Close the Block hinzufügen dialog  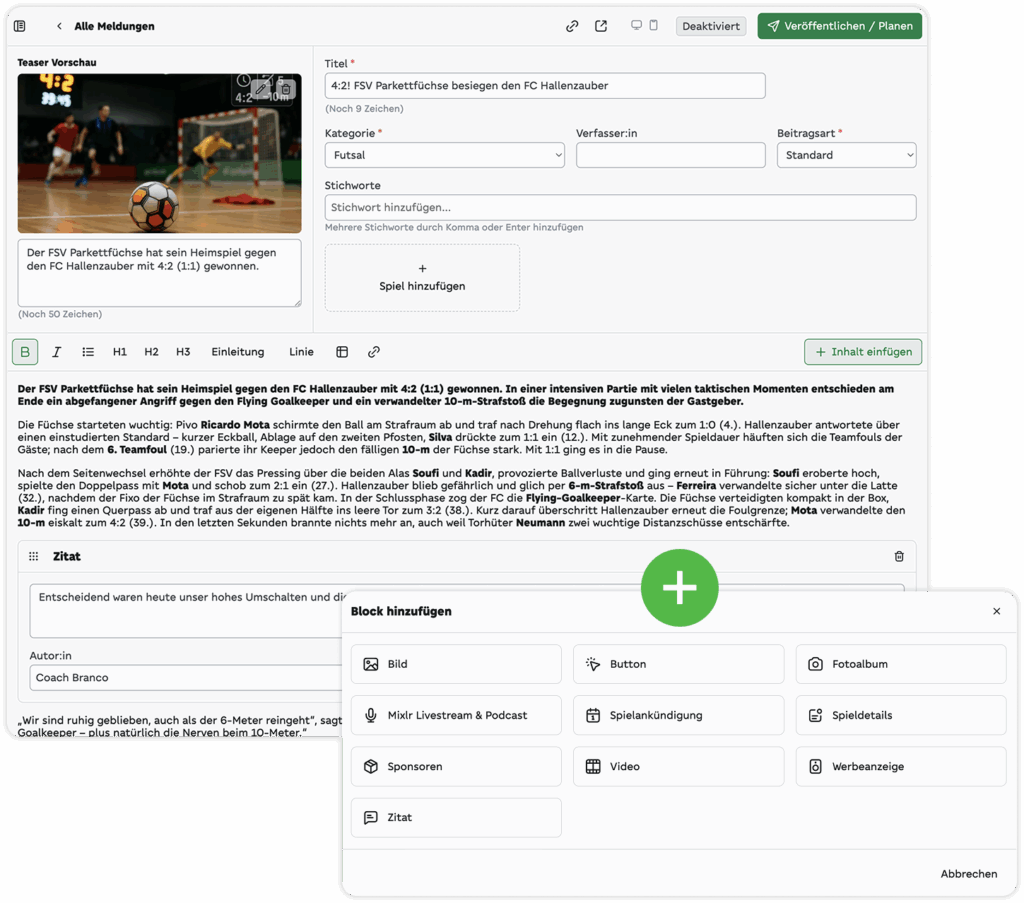pyautogui.click(x=996, y=611)
